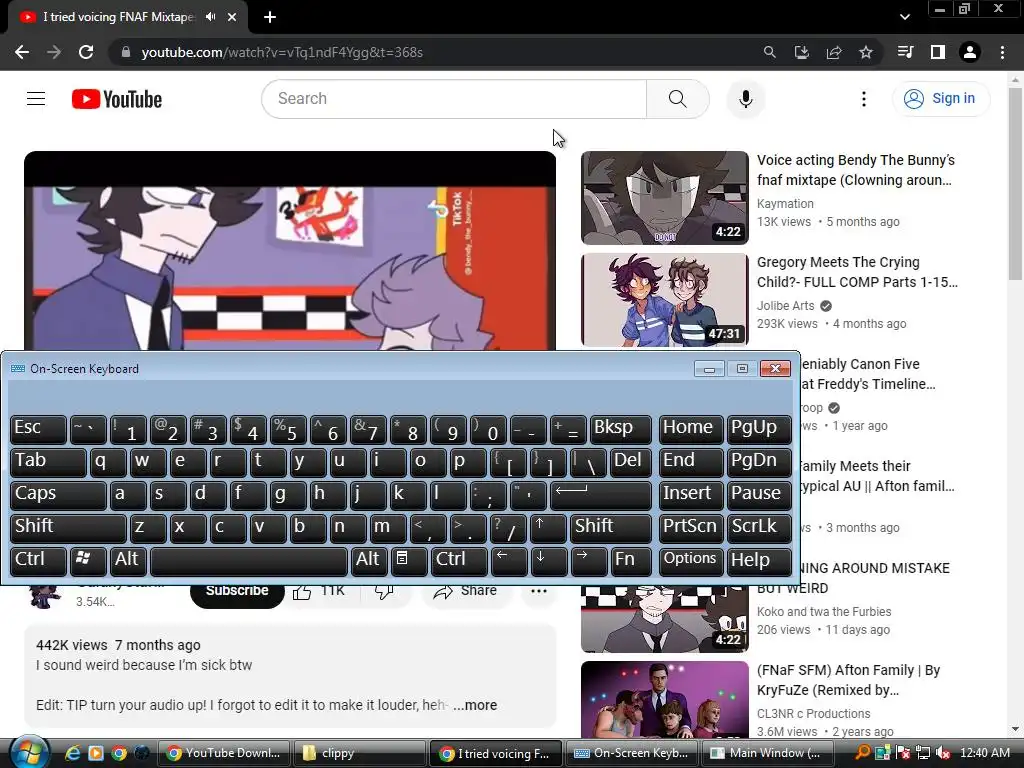Viewport: 1024px width, 768px height.
Task: Open Voice acting Bendy The Bunny's video thumbnail
Action: (665, 198)
